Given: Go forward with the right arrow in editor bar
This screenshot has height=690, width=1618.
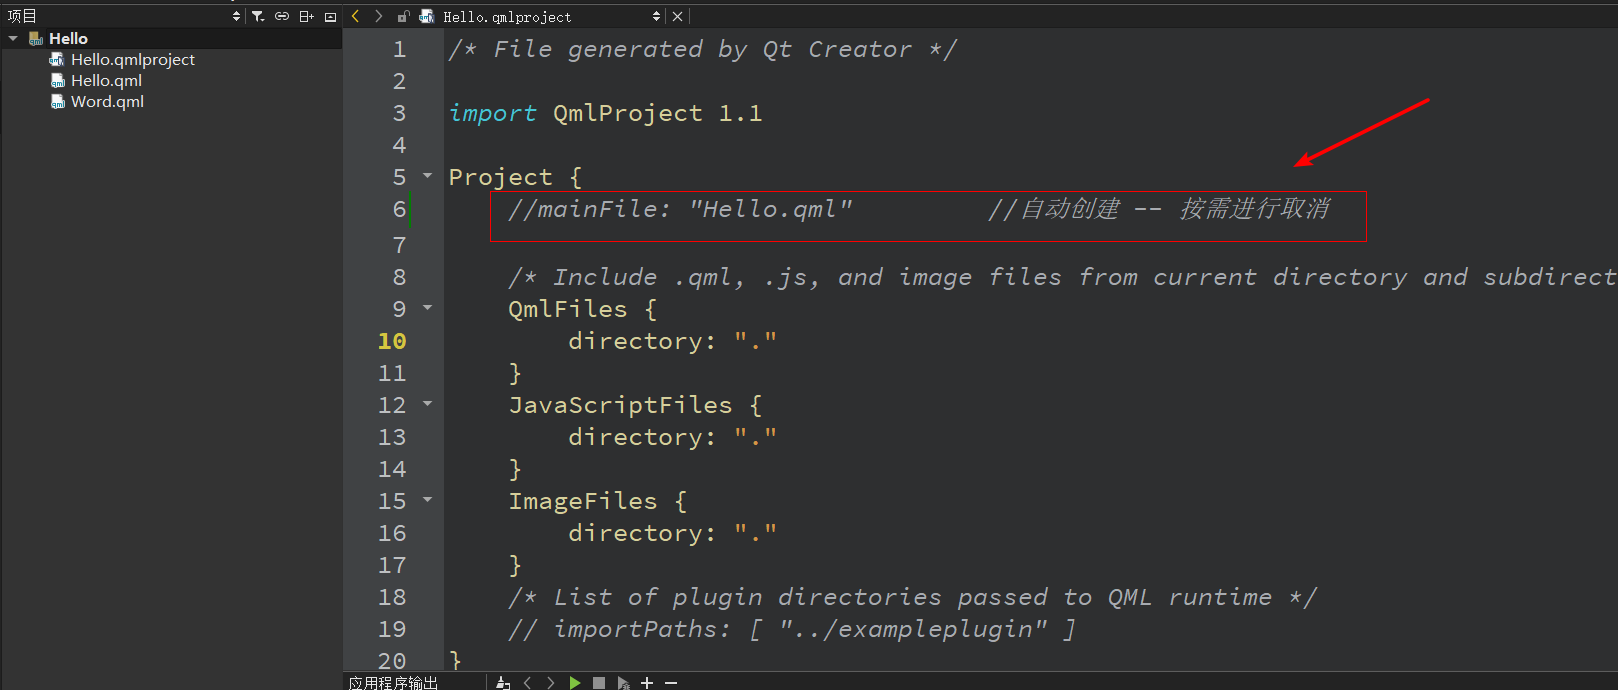Looking at the screenshot, I should [x=378, y=16].
